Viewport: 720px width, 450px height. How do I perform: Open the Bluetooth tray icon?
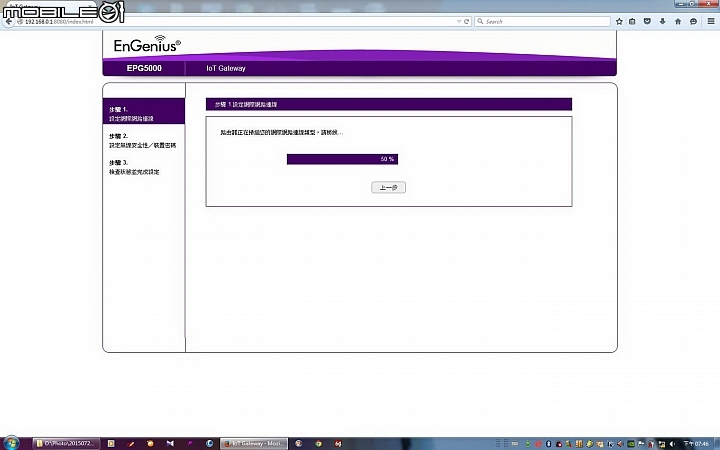tap(548, 444)
